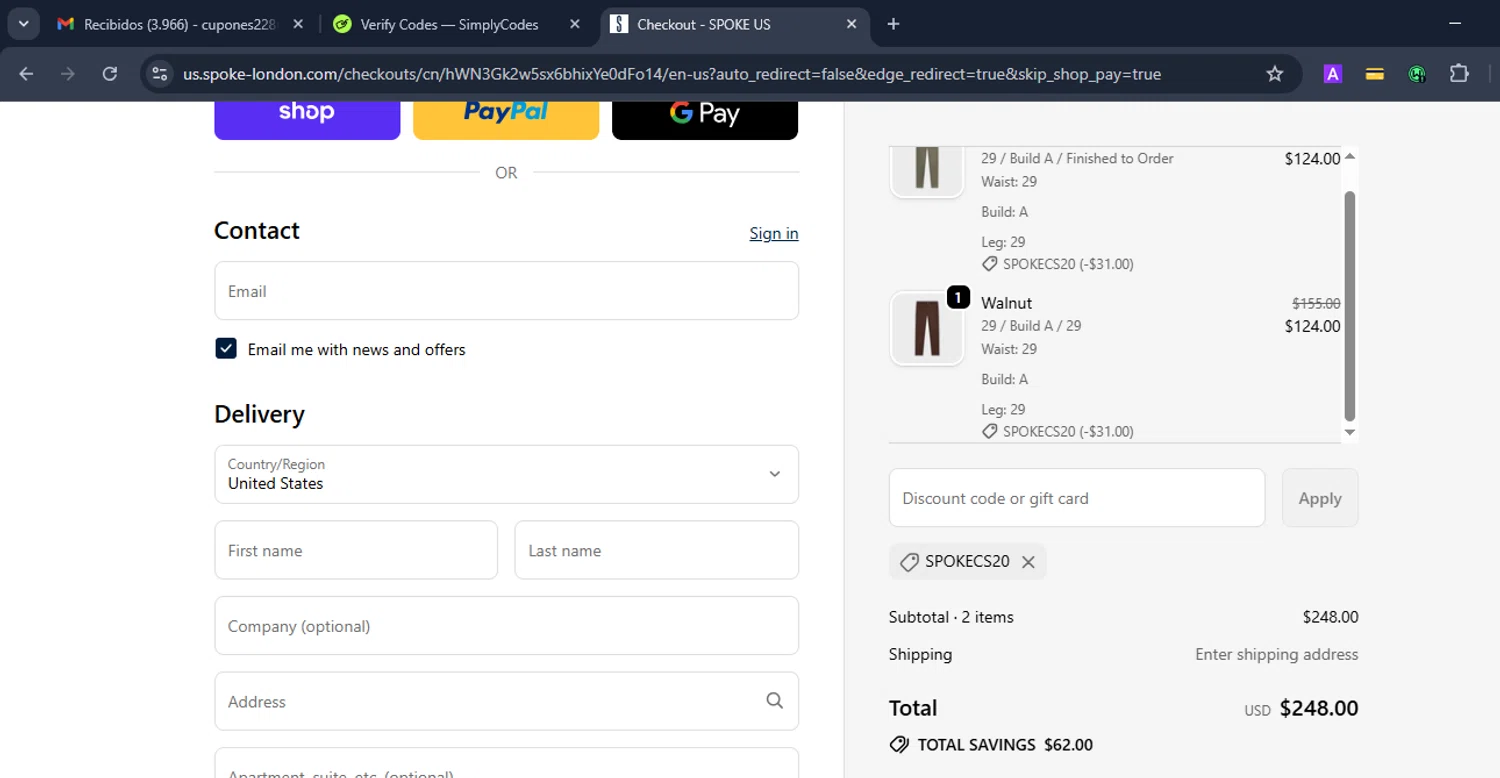The height and width of the screenshot is (778, 1500).
Task: Click the Contact section heading
Action: pyautogui.click(x=257, y=230)
